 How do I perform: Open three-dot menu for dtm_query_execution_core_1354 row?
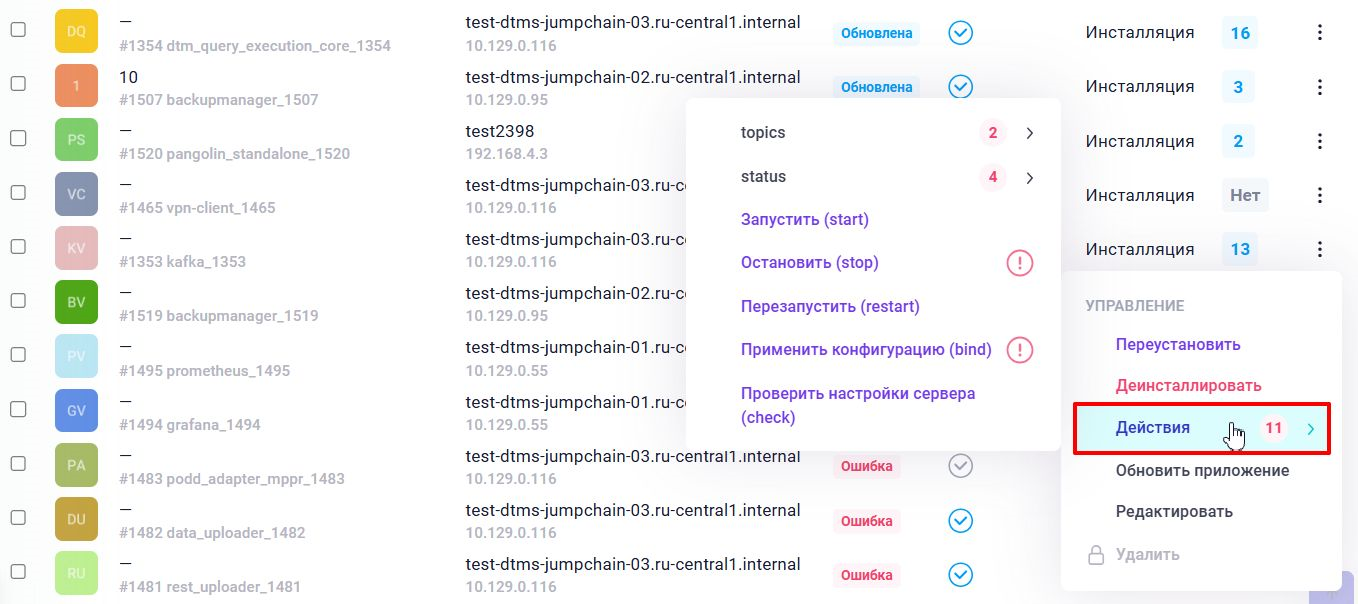(x=1320, y=33)
